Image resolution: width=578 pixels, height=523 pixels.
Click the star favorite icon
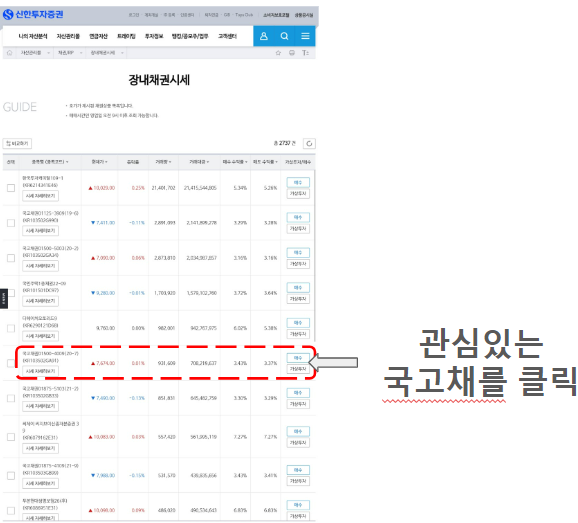[x=278, y=53]
